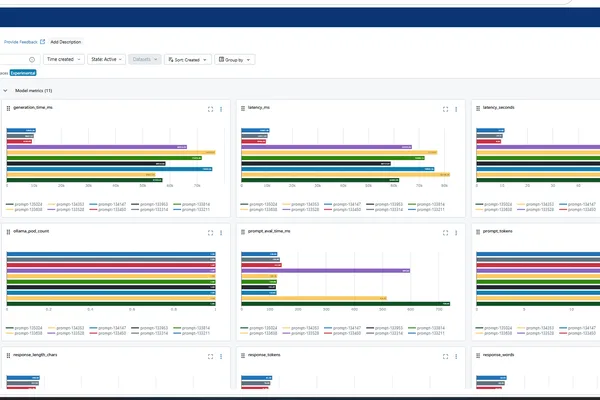Click the 'response_length_chars' chart title

[x=35, y=355]
